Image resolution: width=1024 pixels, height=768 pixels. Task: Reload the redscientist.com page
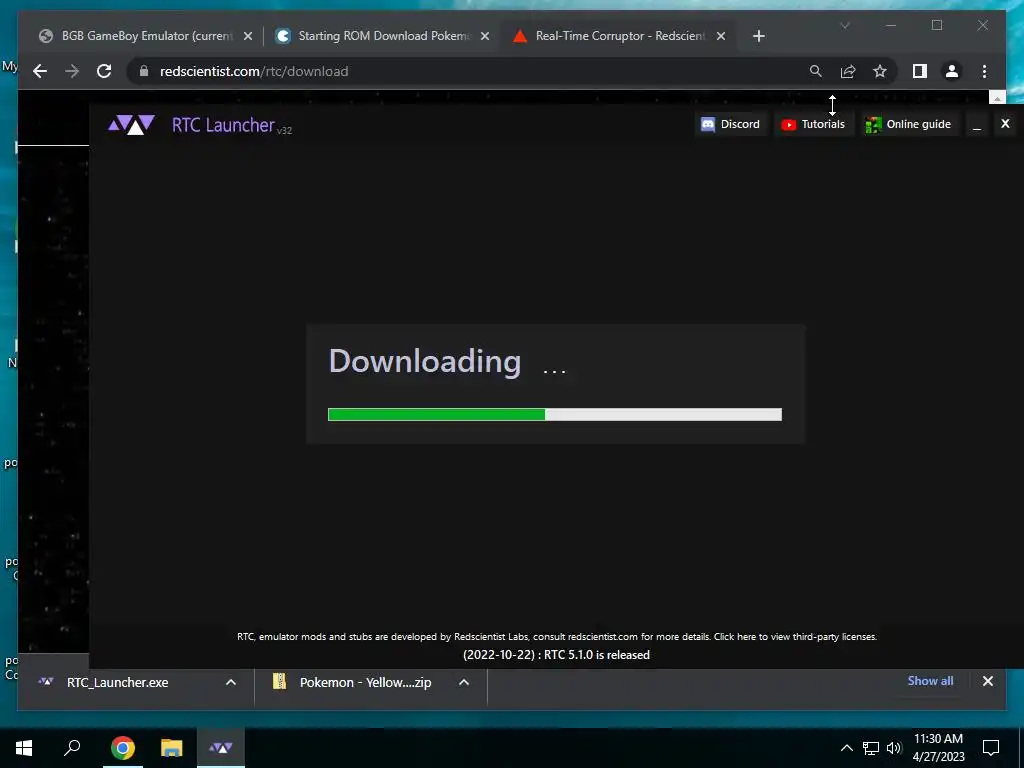[104, 71]
